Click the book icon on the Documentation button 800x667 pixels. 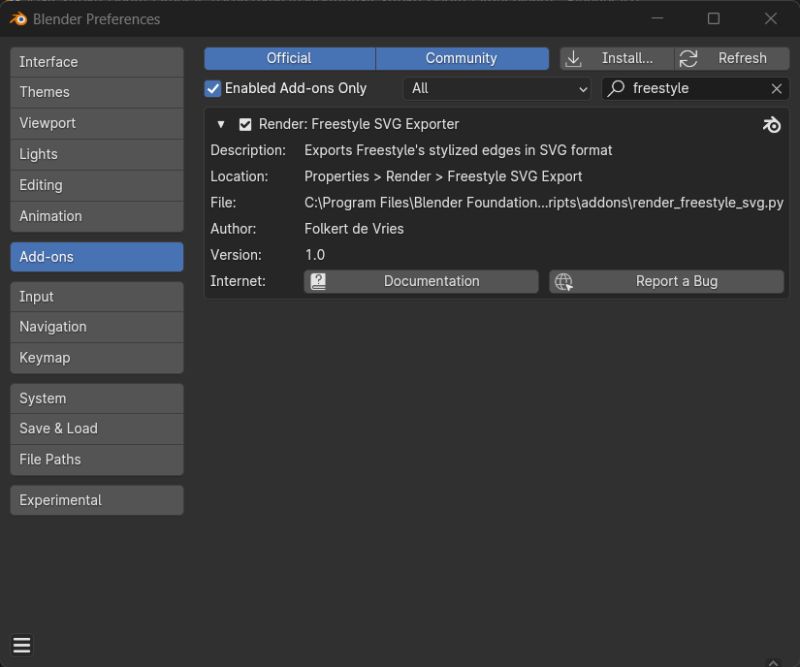click(319, 281)
